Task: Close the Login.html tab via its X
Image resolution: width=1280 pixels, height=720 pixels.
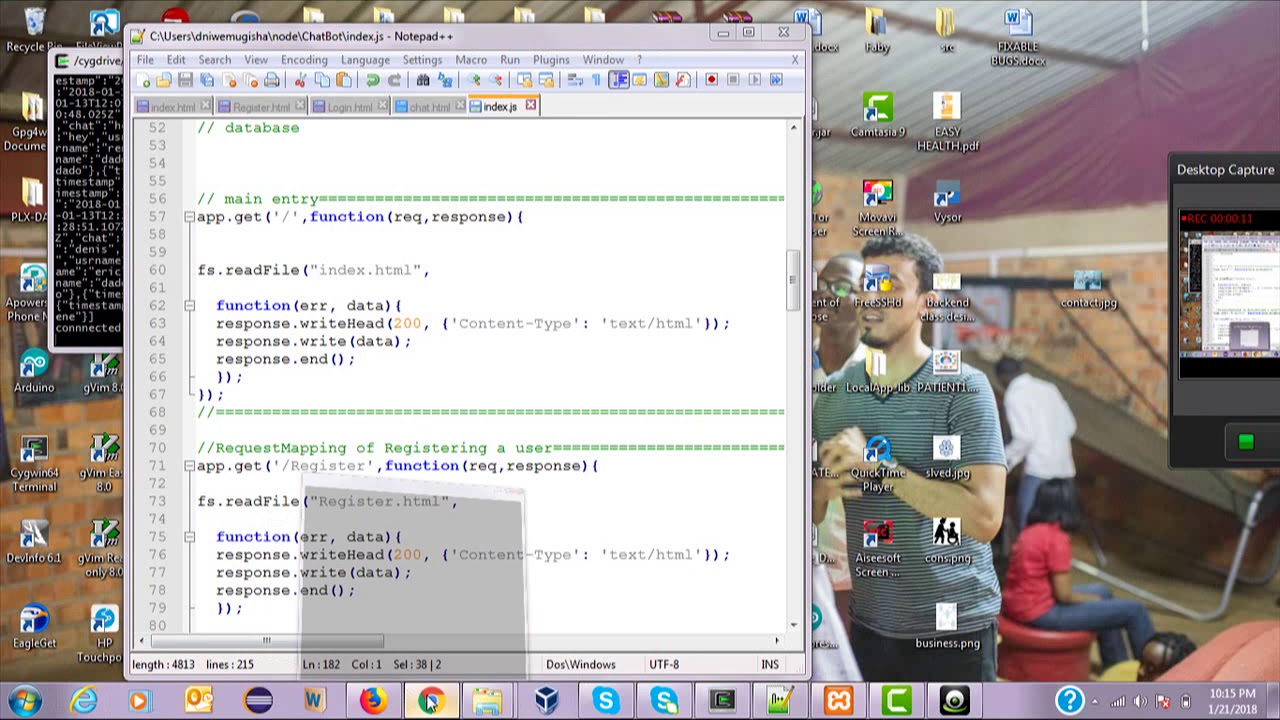Action: coord(382,105)
